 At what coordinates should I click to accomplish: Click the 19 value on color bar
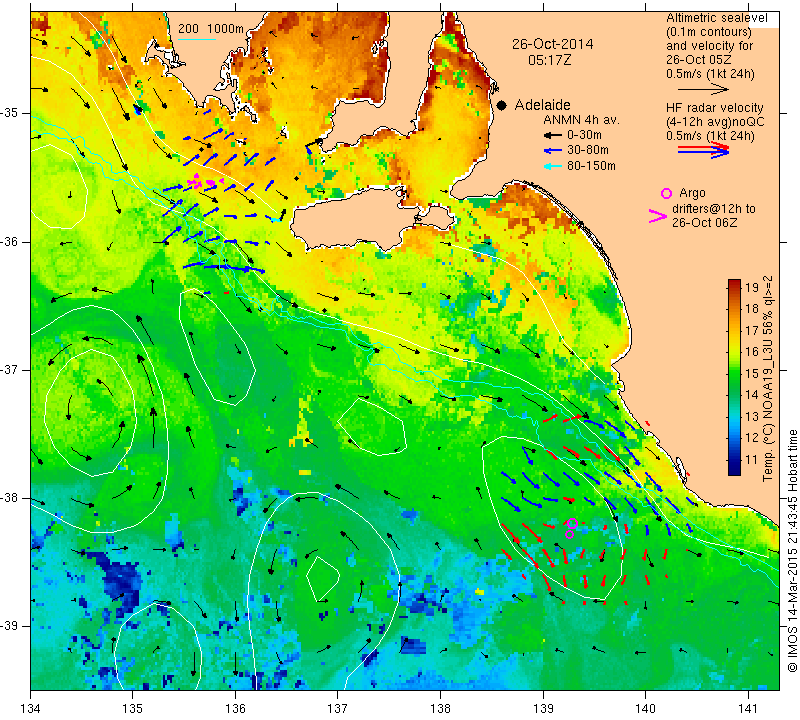coord(752,287)
